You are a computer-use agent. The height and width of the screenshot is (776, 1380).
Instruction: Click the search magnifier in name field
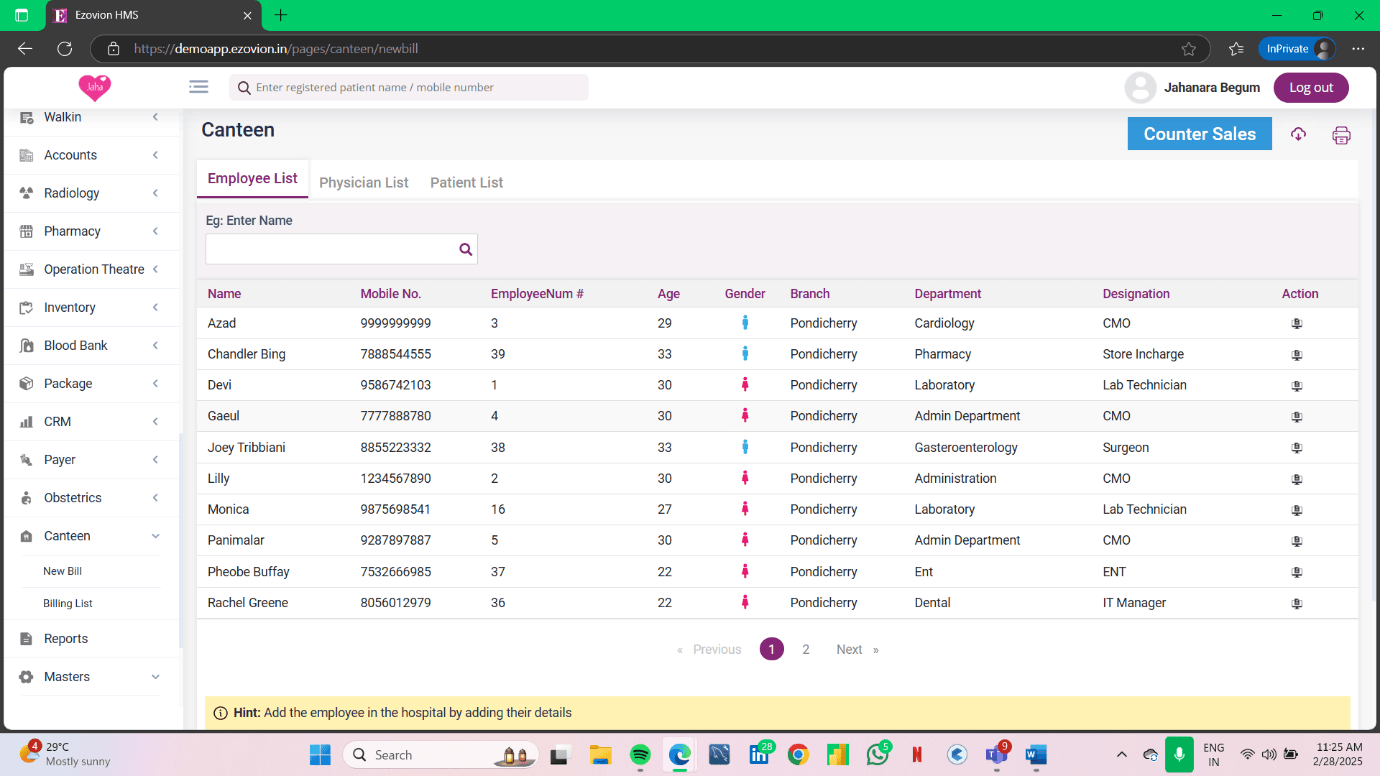465,249
